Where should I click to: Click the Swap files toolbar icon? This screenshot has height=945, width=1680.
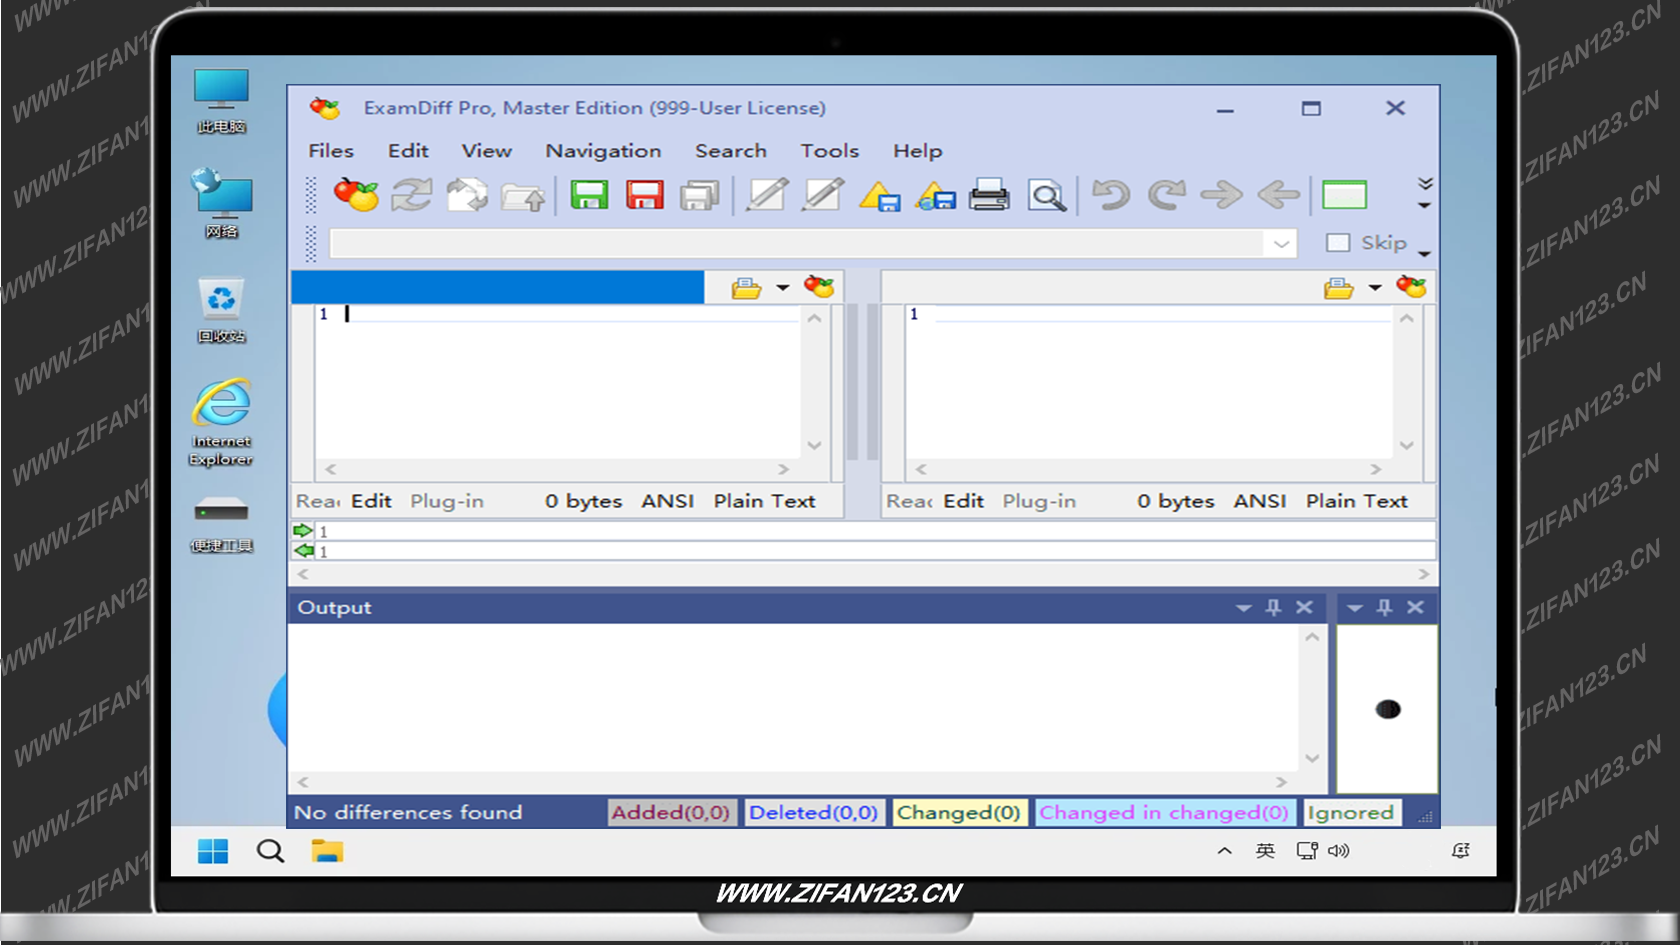pyautogui.click(x=467, y=195)
